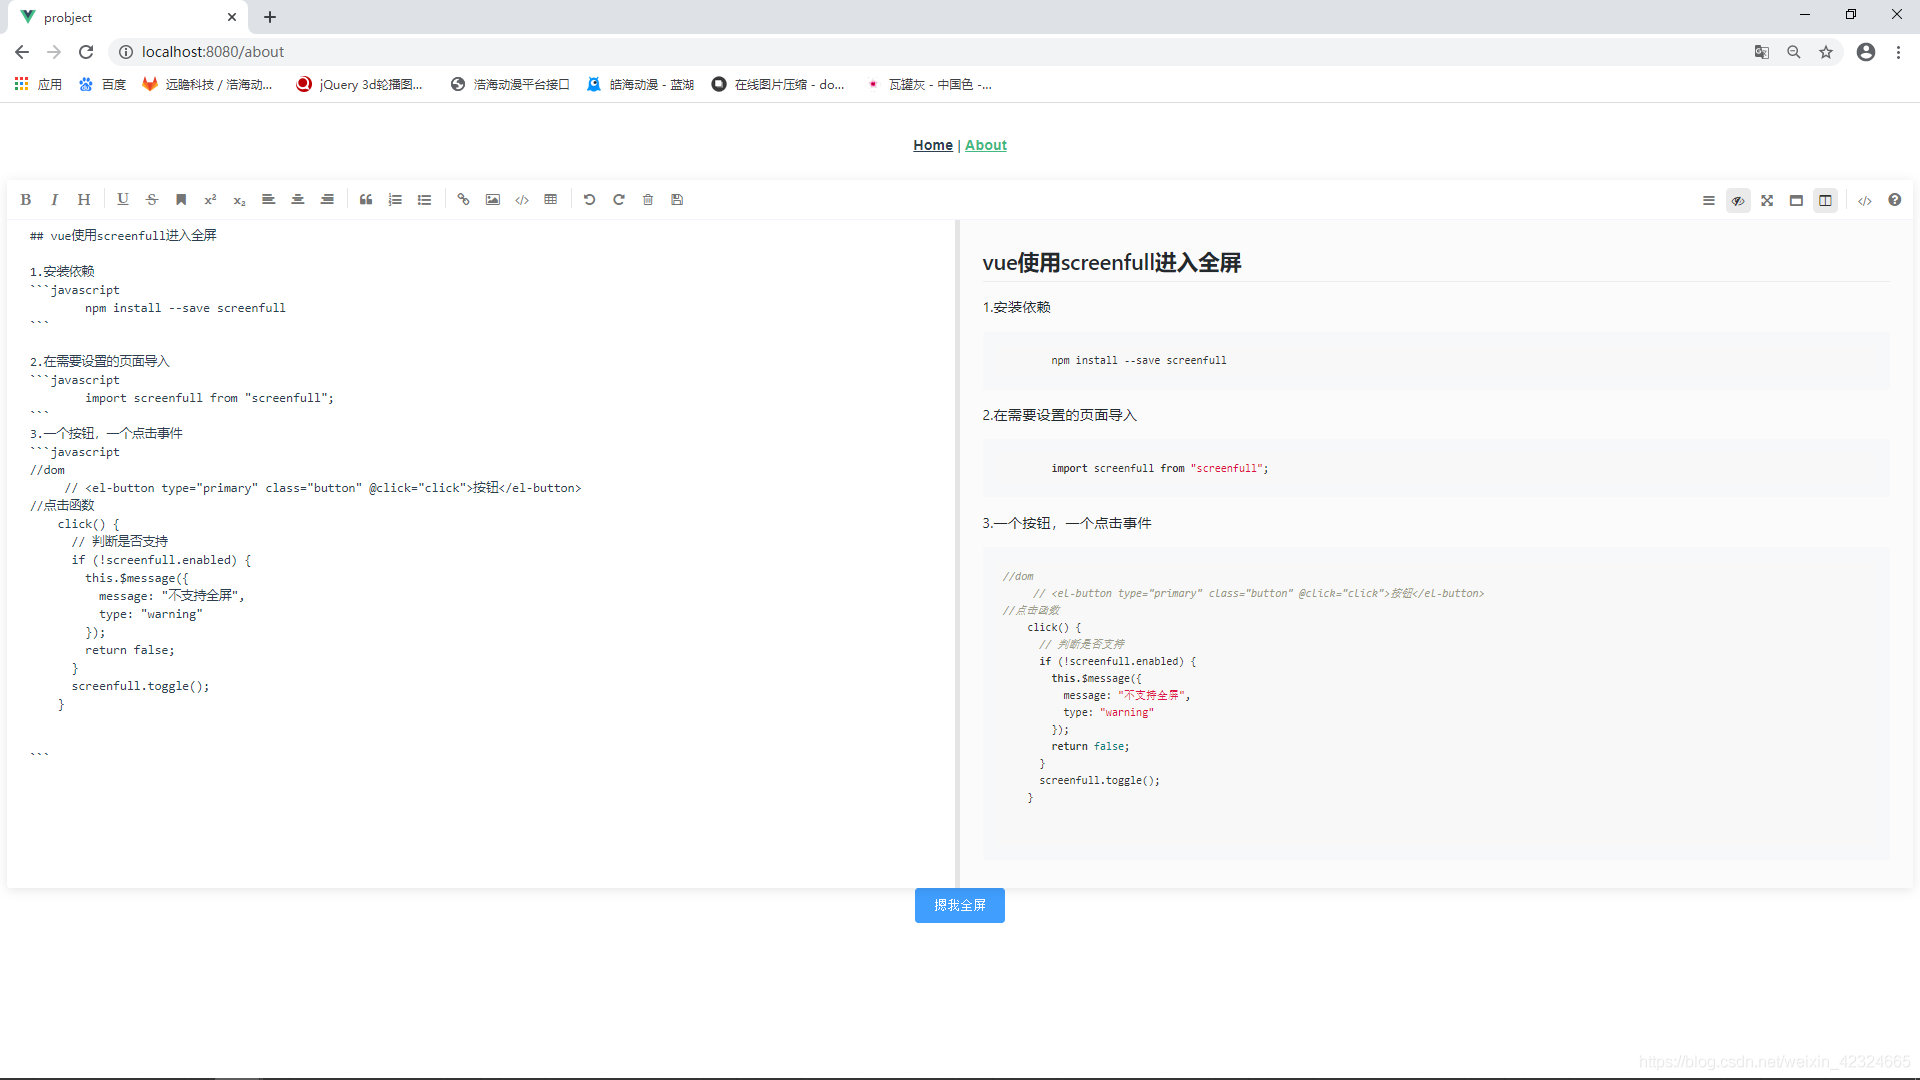Open the jQuery 3d轮播图 bookmark
Image resolution: width=1920 pixels, height=1080 pixels.
(360, 85)
